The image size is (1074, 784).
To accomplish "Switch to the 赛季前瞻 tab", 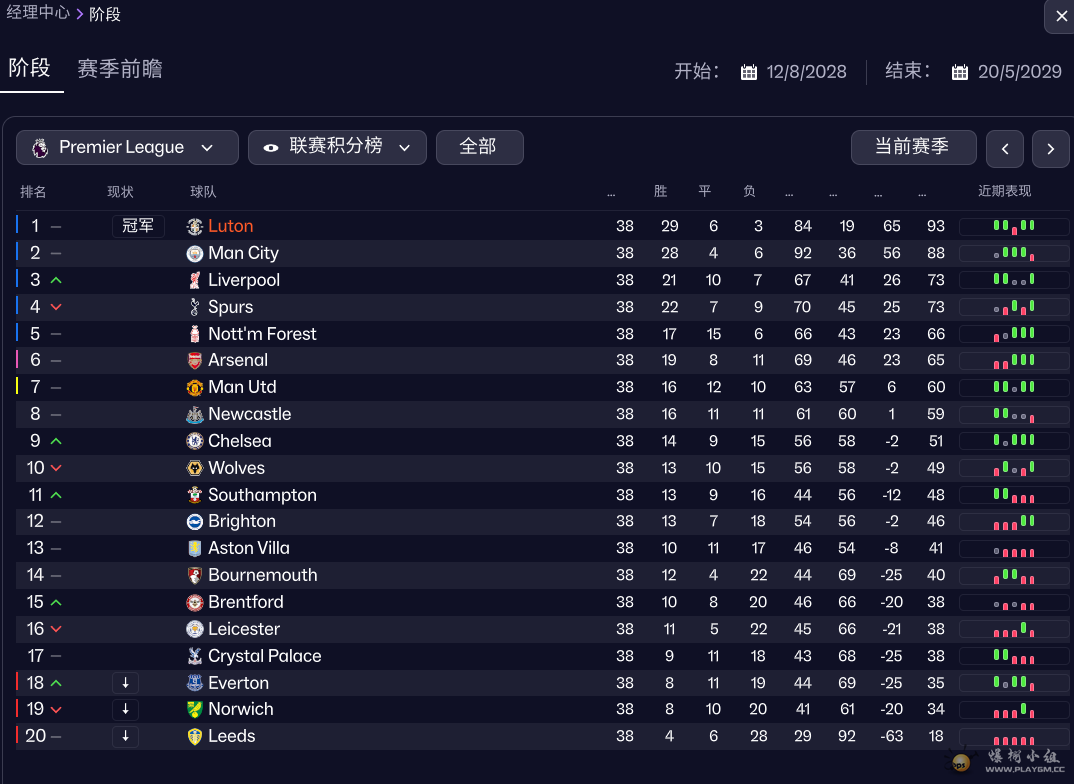I will (120, 69).
